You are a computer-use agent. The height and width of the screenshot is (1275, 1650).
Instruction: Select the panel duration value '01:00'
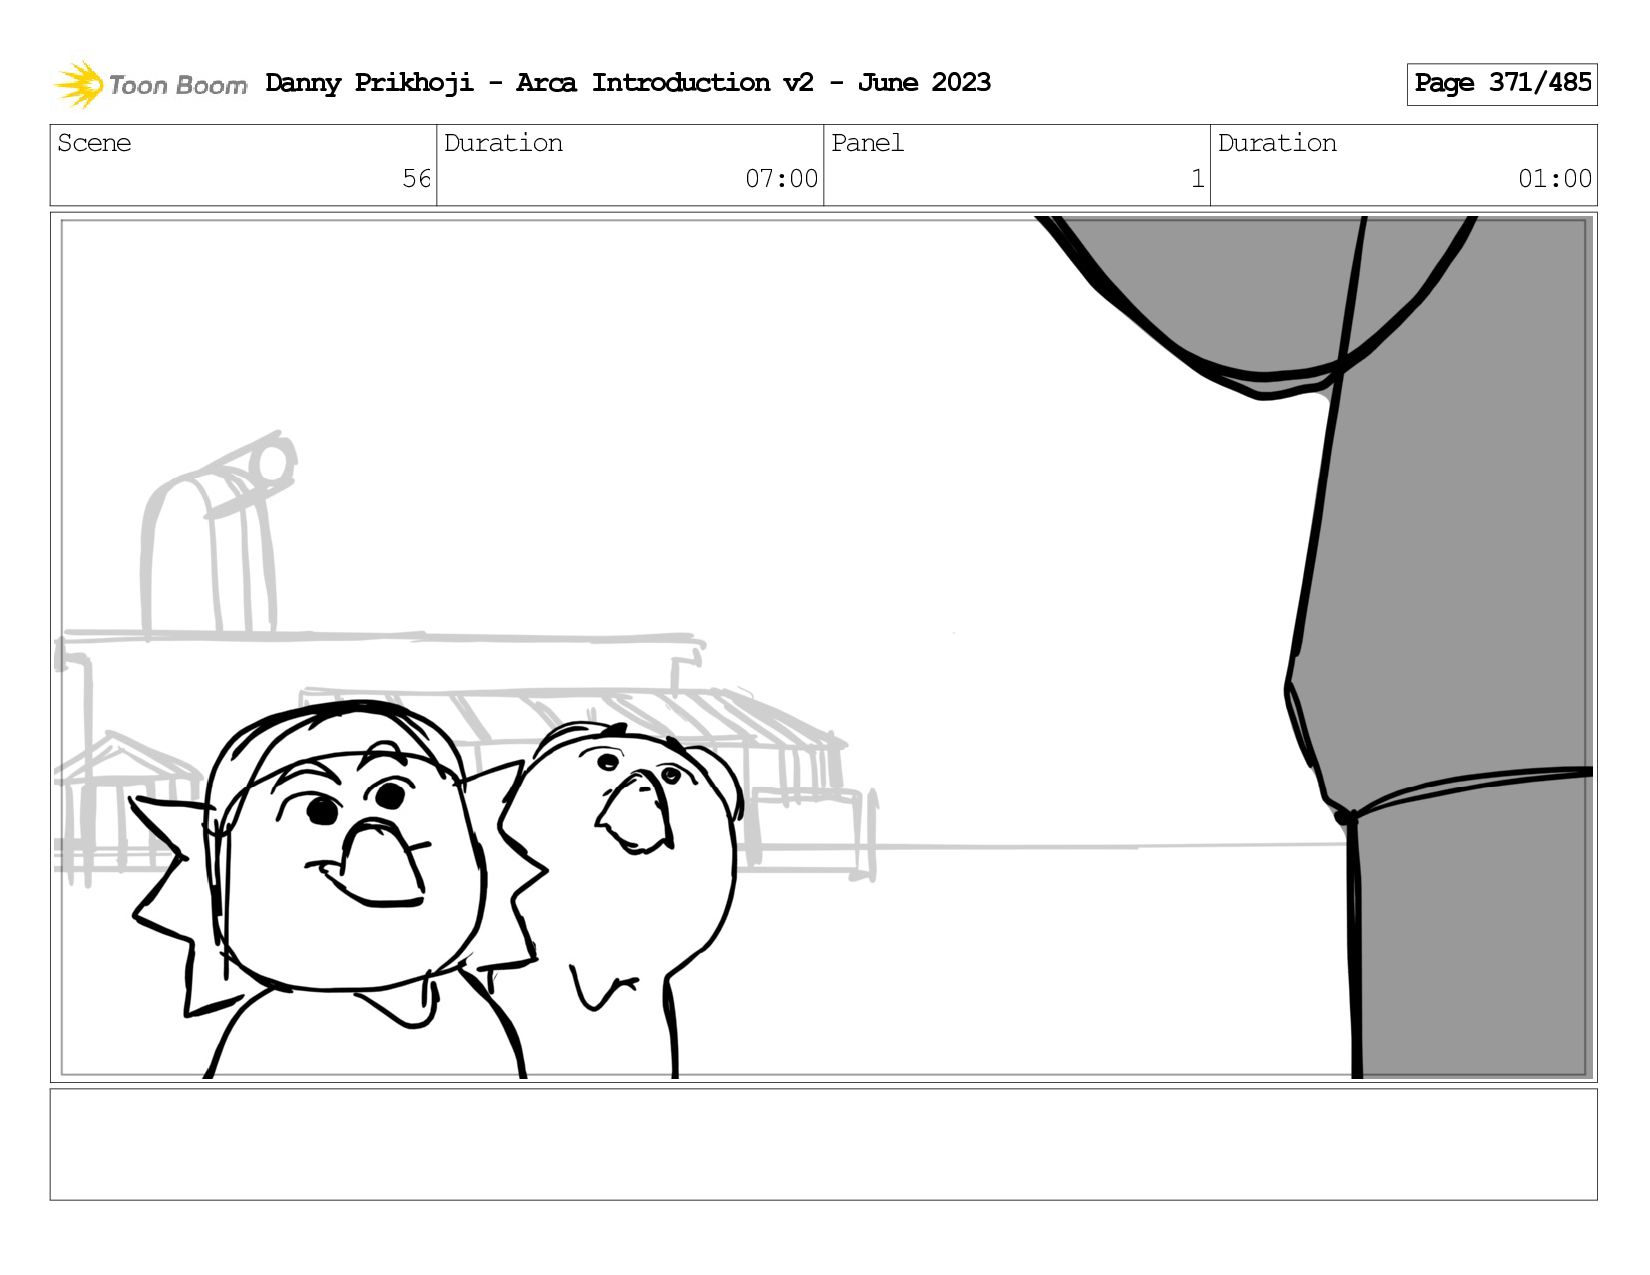point(1555,179)
